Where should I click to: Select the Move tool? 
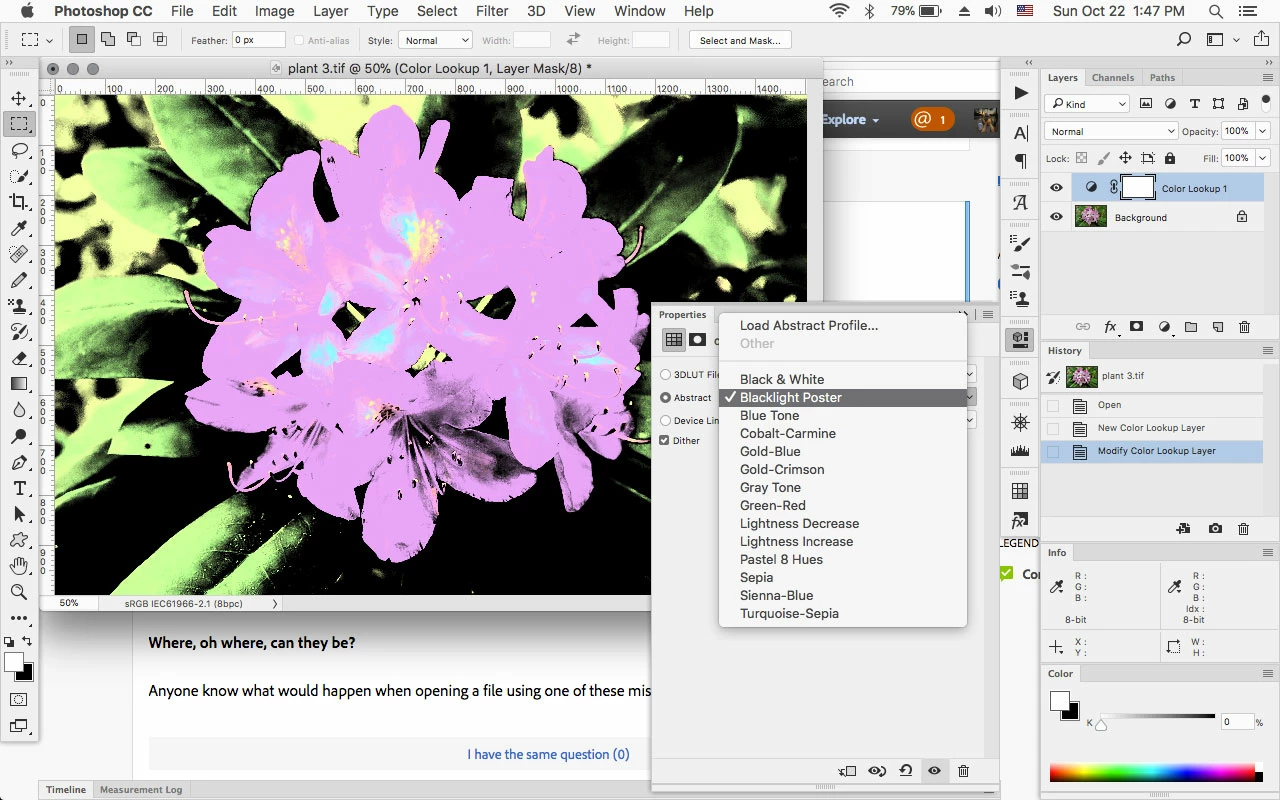click(x=19, y=98)
